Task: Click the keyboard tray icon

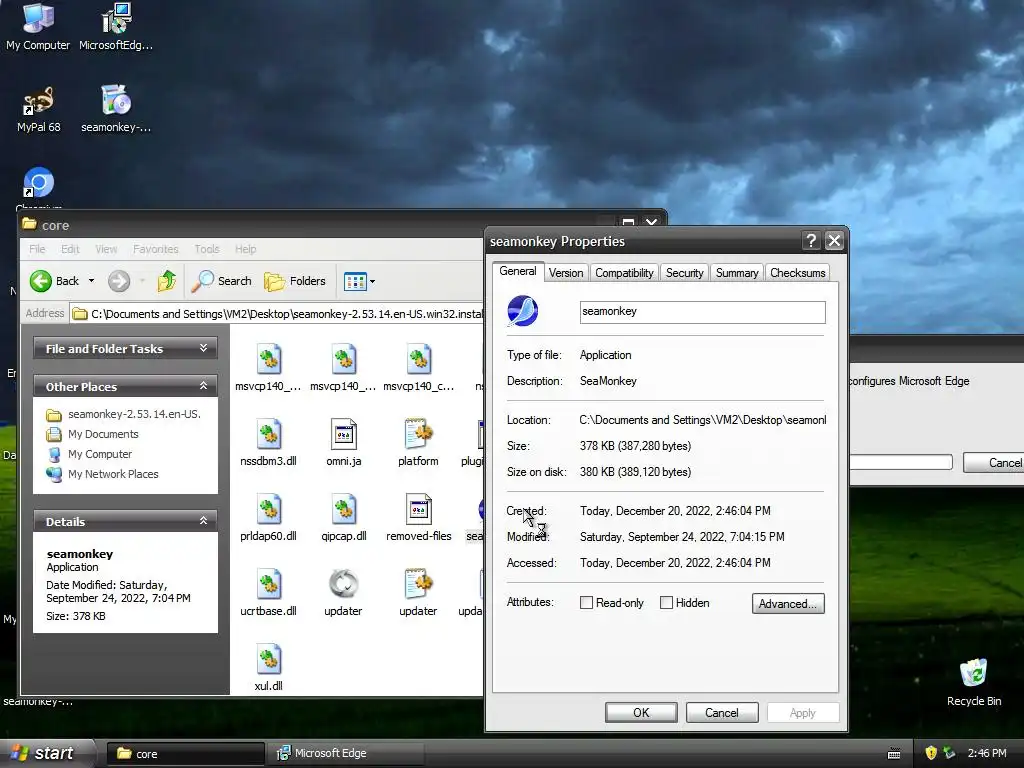Action: click(x=894, y=754)
